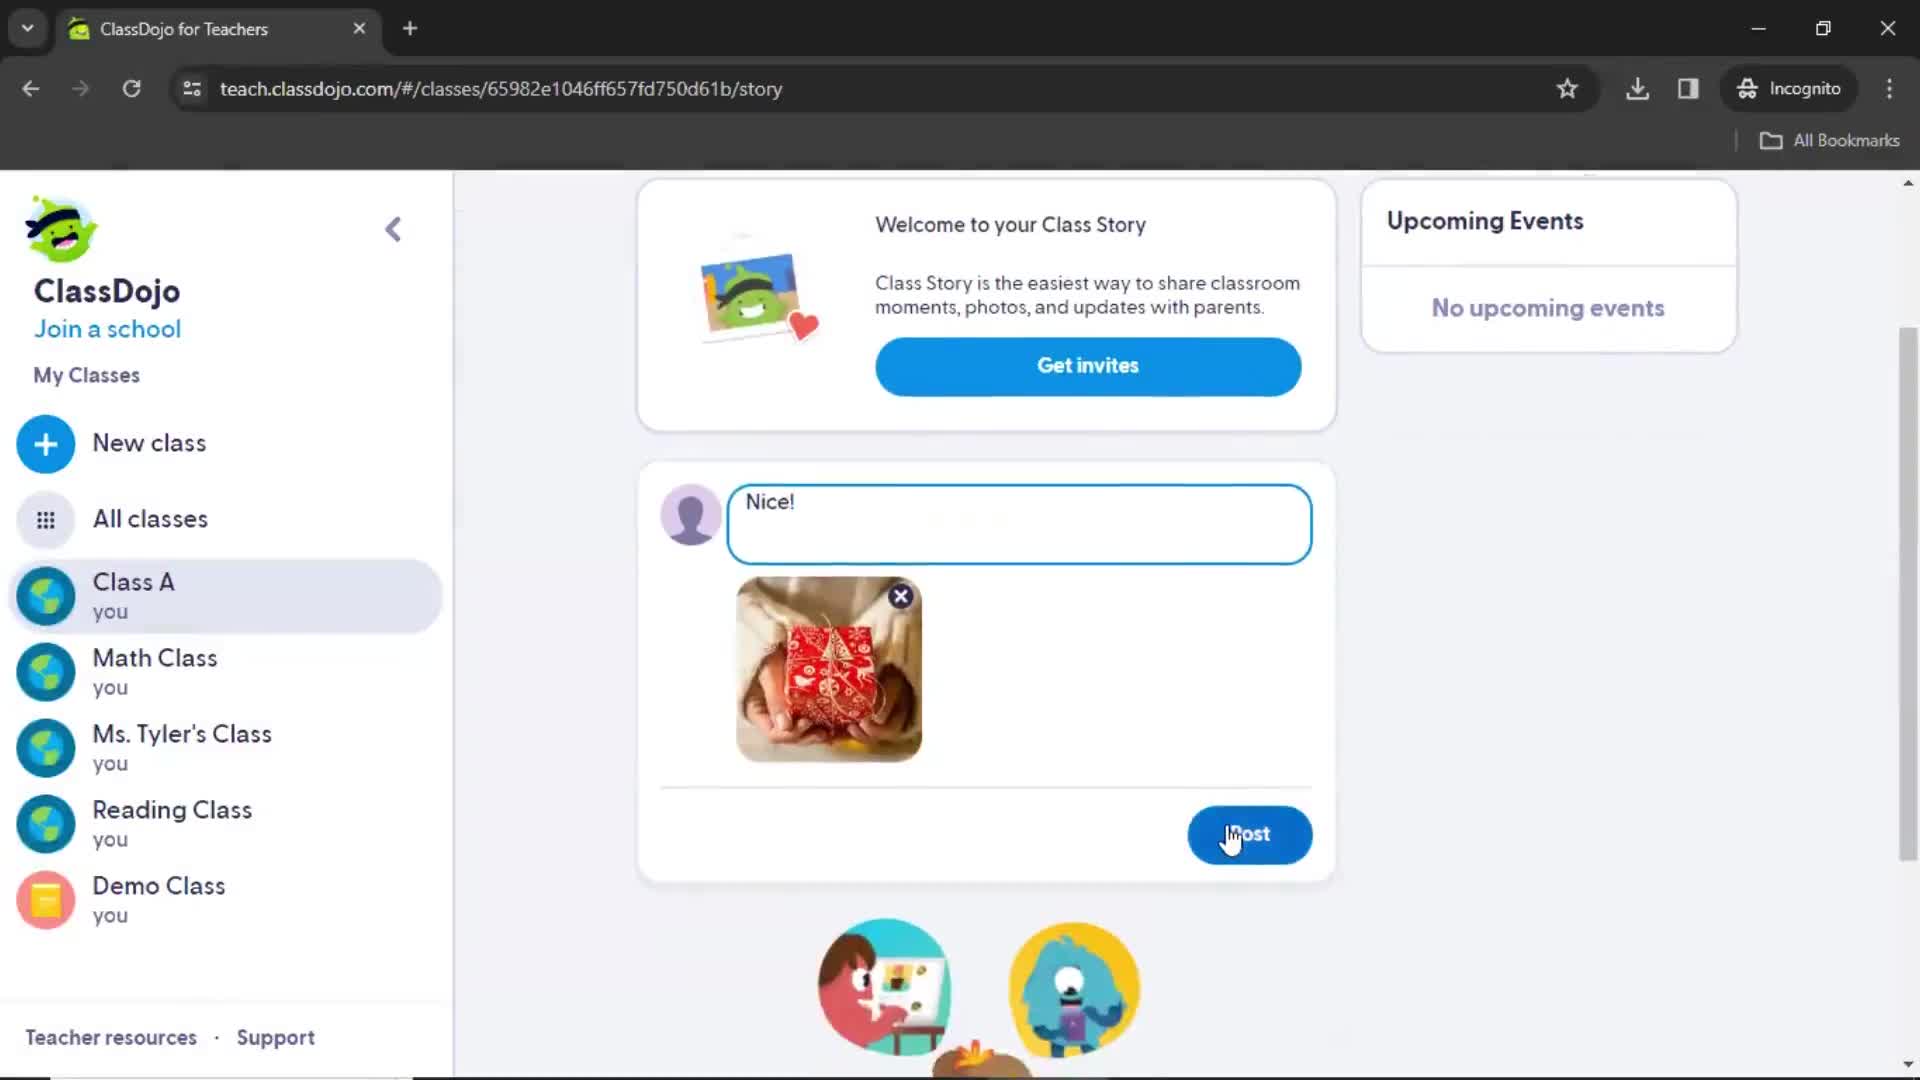Select Math Class icon

coord(45,671)
